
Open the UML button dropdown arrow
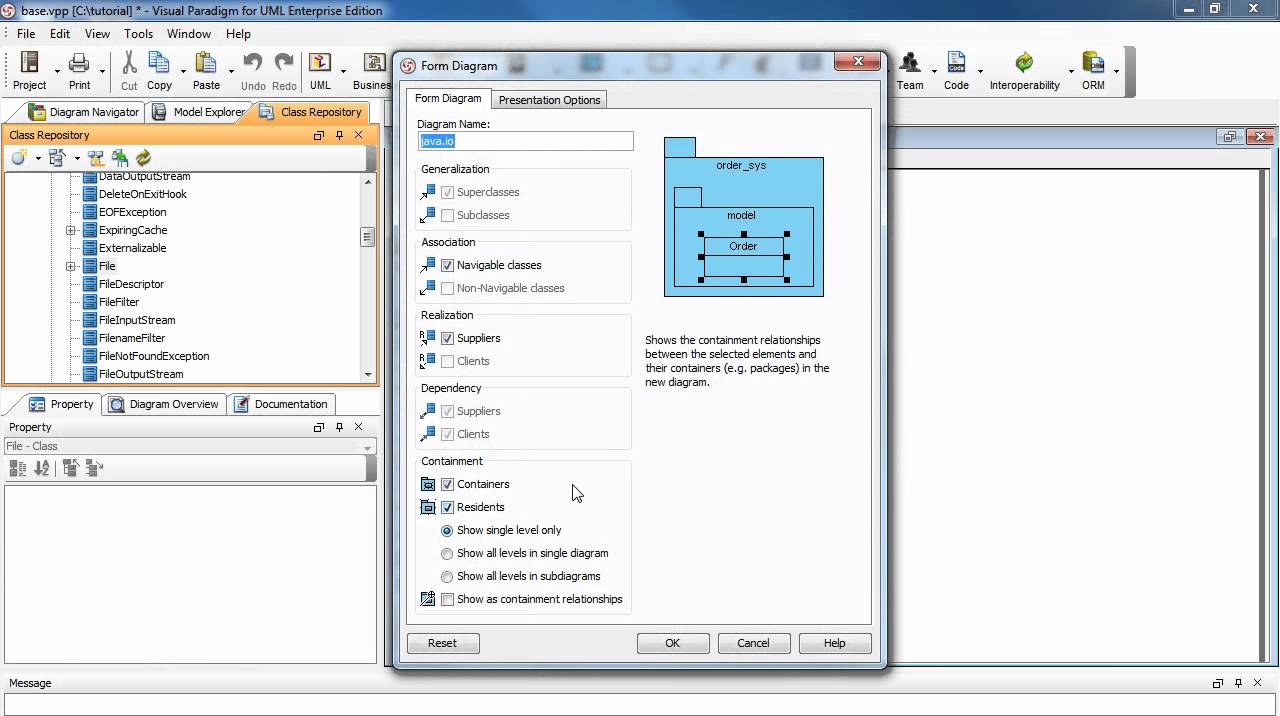click(343, 71)
